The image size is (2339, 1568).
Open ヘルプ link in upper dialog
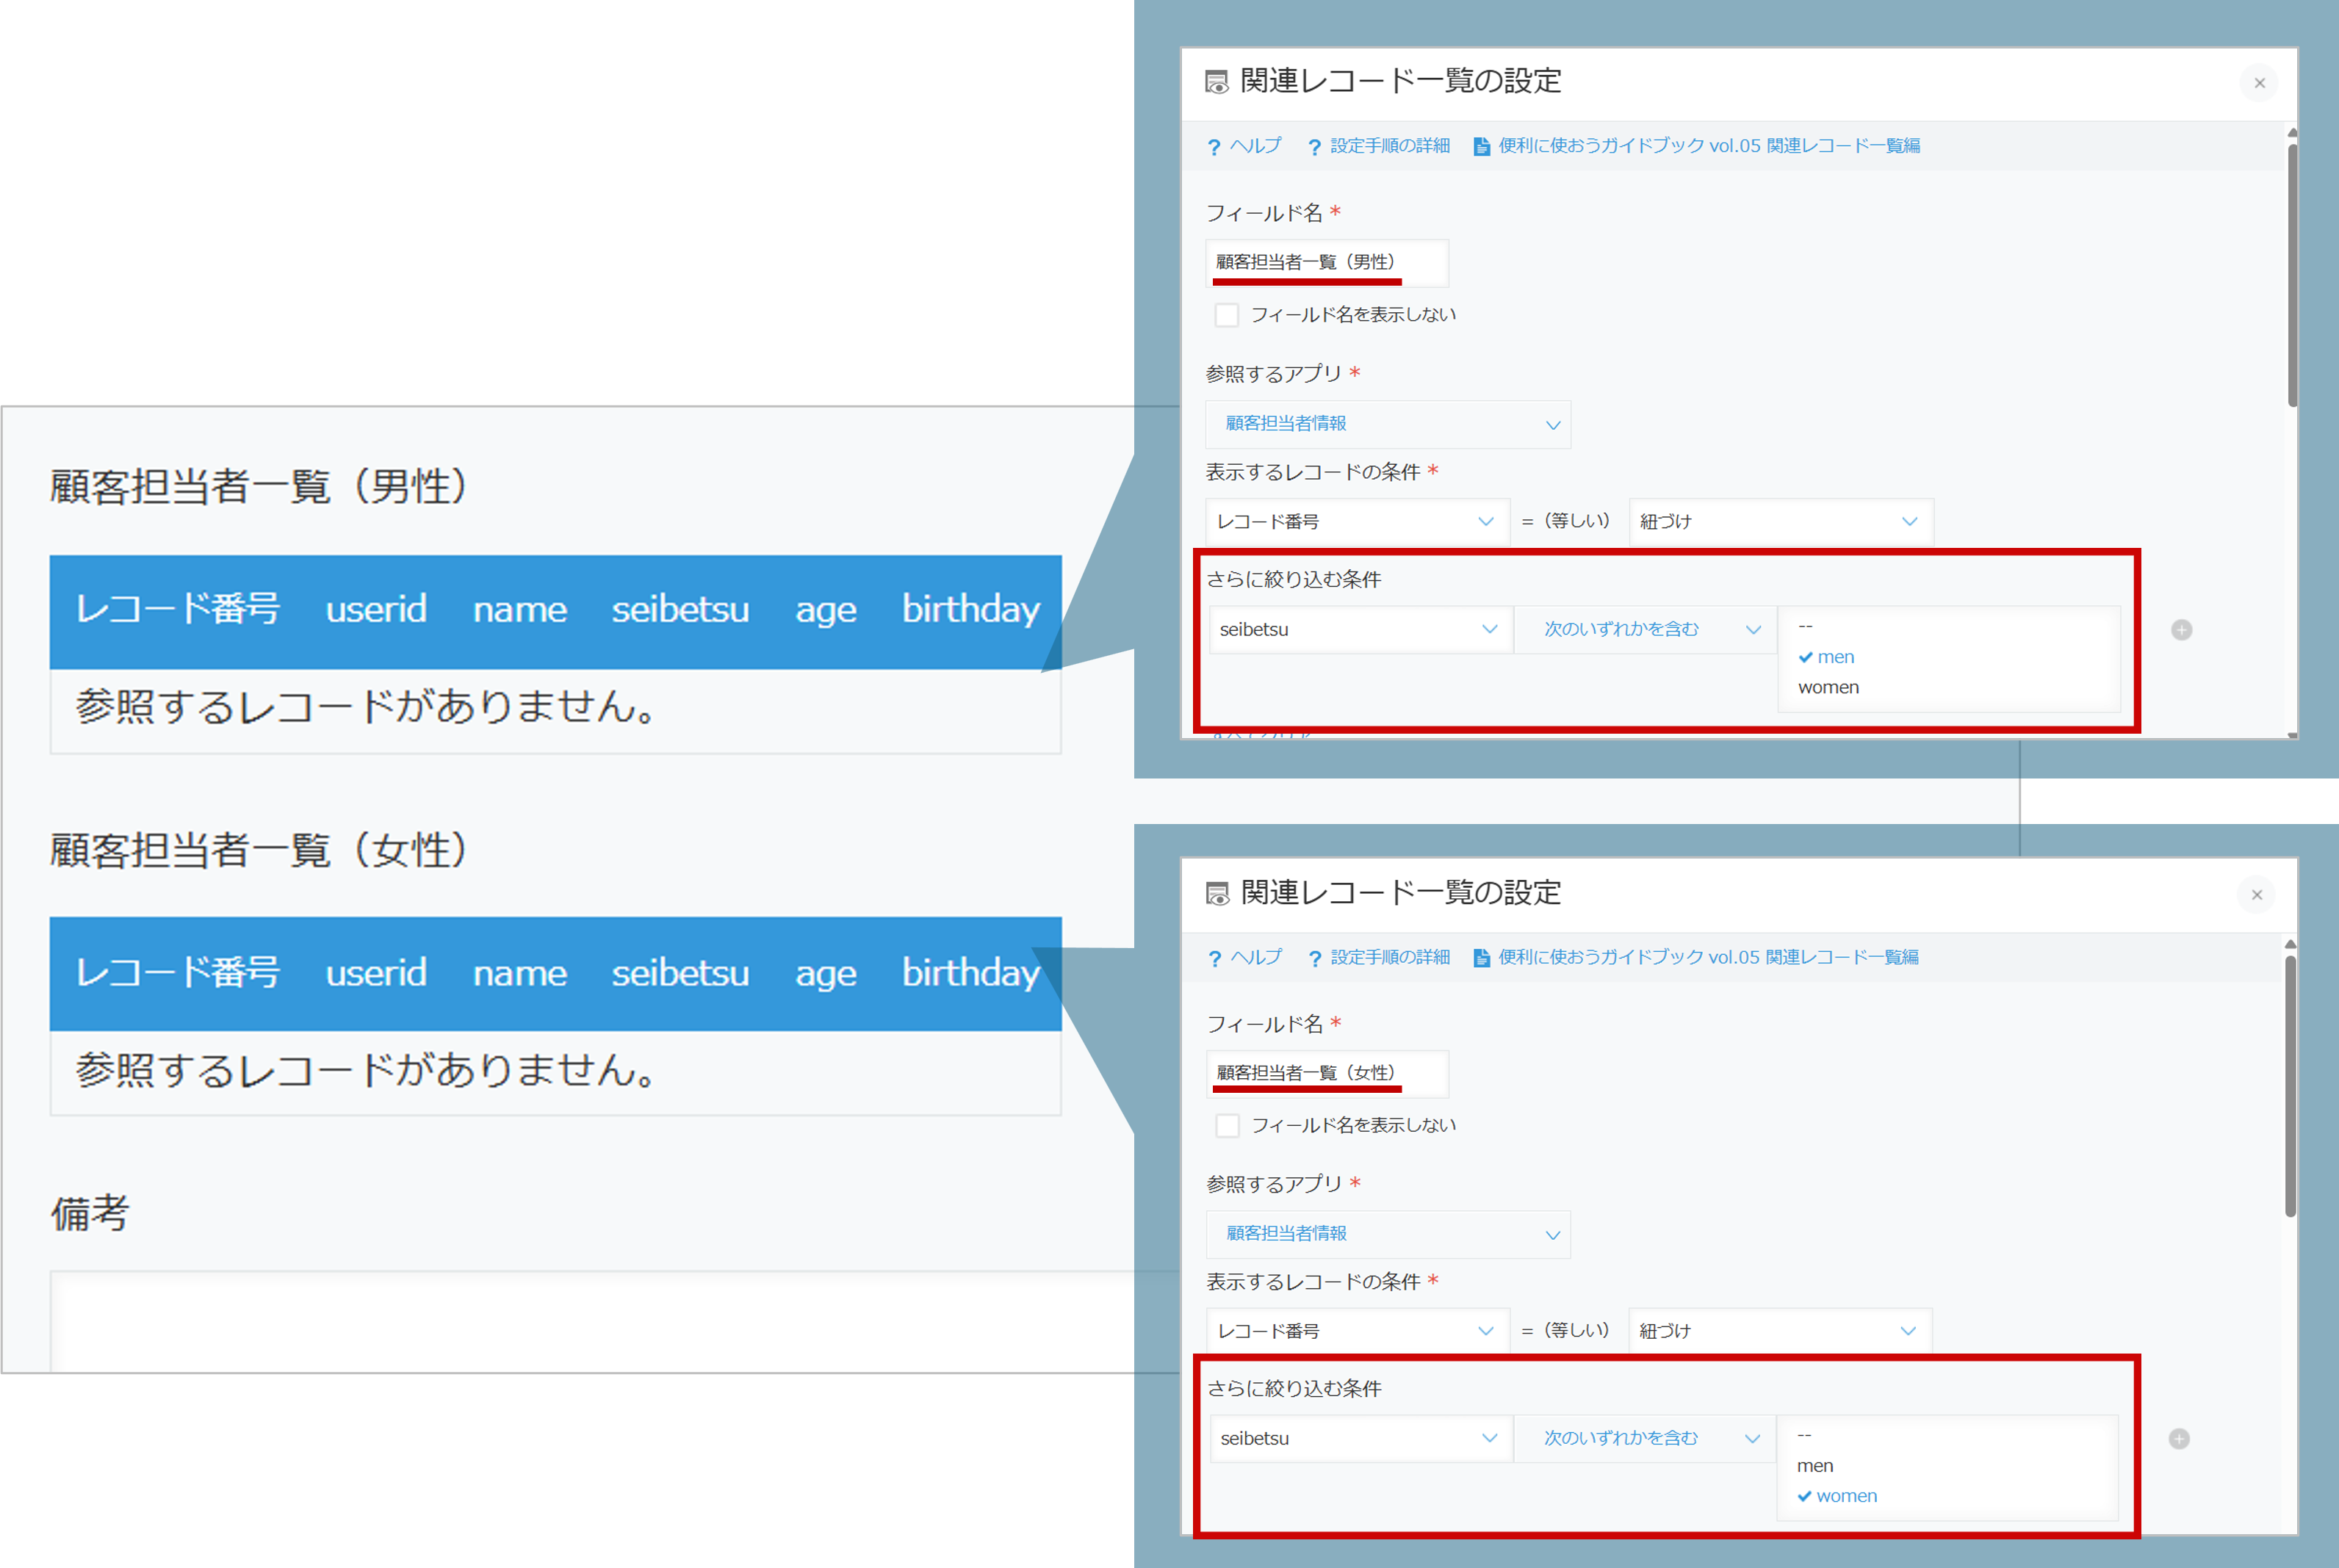[1244, 146]
